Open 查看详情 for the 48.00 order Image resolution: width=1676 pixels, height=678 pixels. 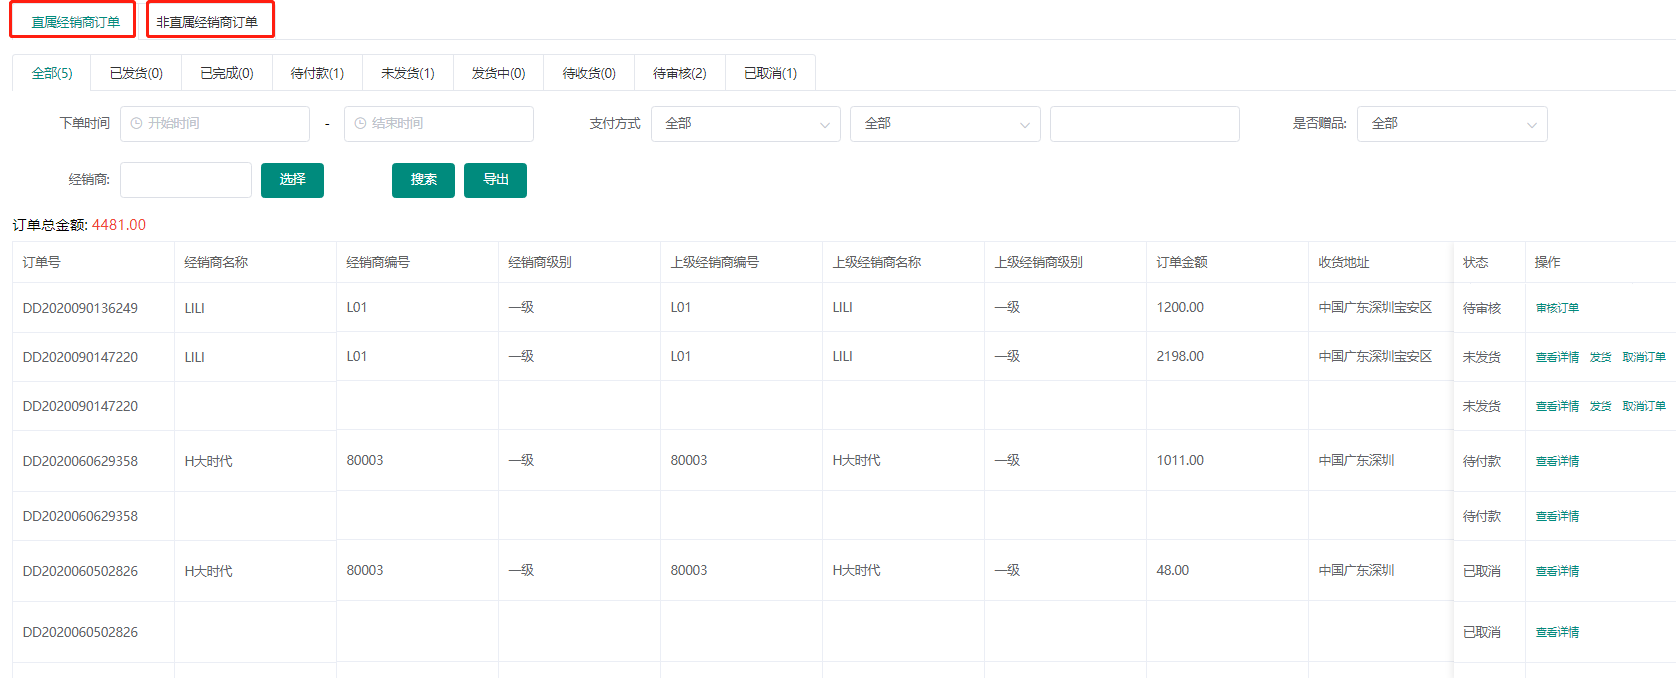click(1557, 571)
